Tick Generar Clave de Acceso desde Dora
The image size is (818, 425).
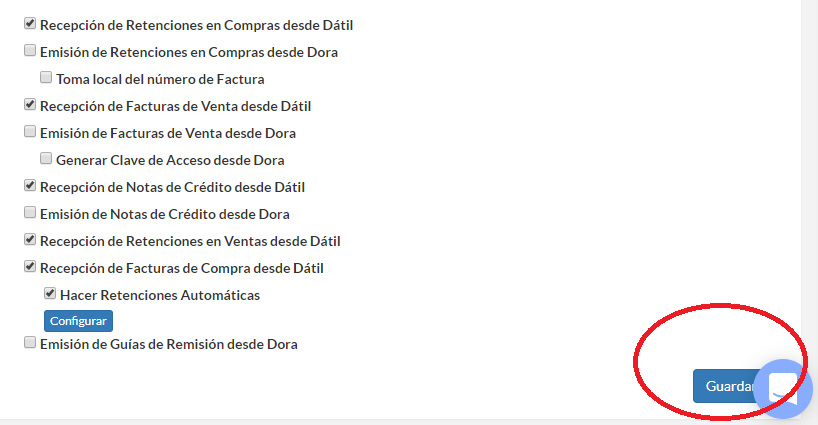46,159
